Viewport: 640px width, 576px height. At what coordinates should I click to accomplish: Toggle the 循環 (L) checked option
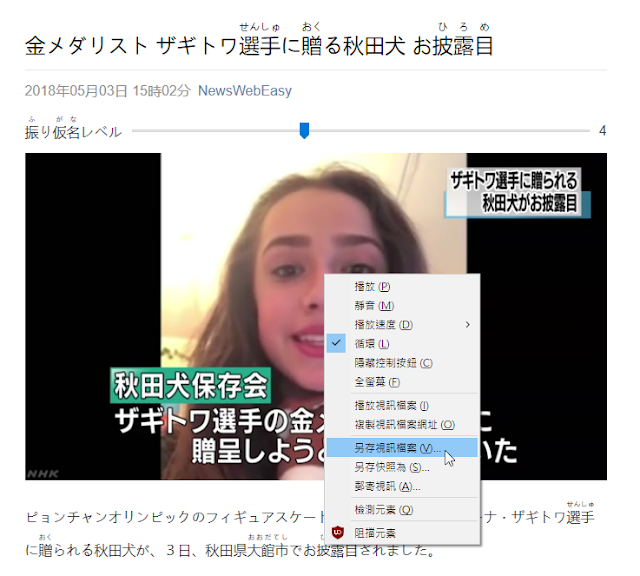click(x=402, y=344)
